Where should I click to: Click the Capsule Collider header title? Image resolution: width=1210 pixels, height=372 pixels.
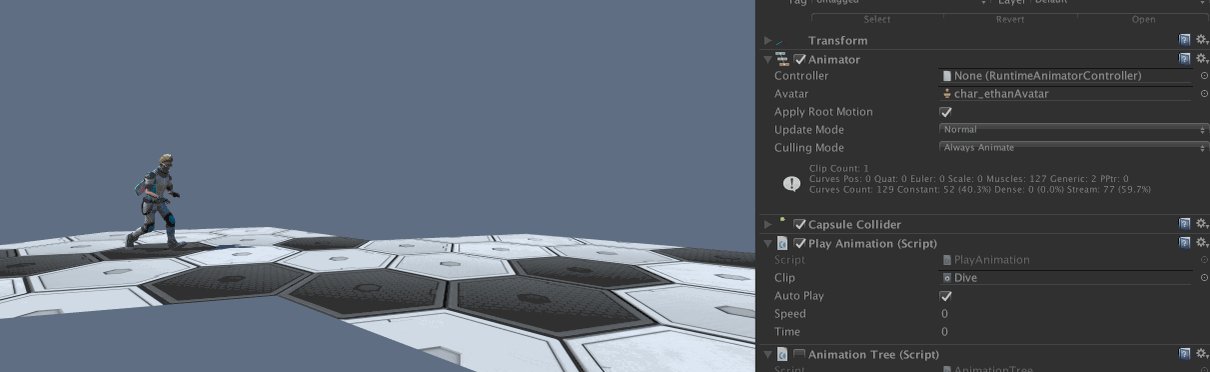854,225
